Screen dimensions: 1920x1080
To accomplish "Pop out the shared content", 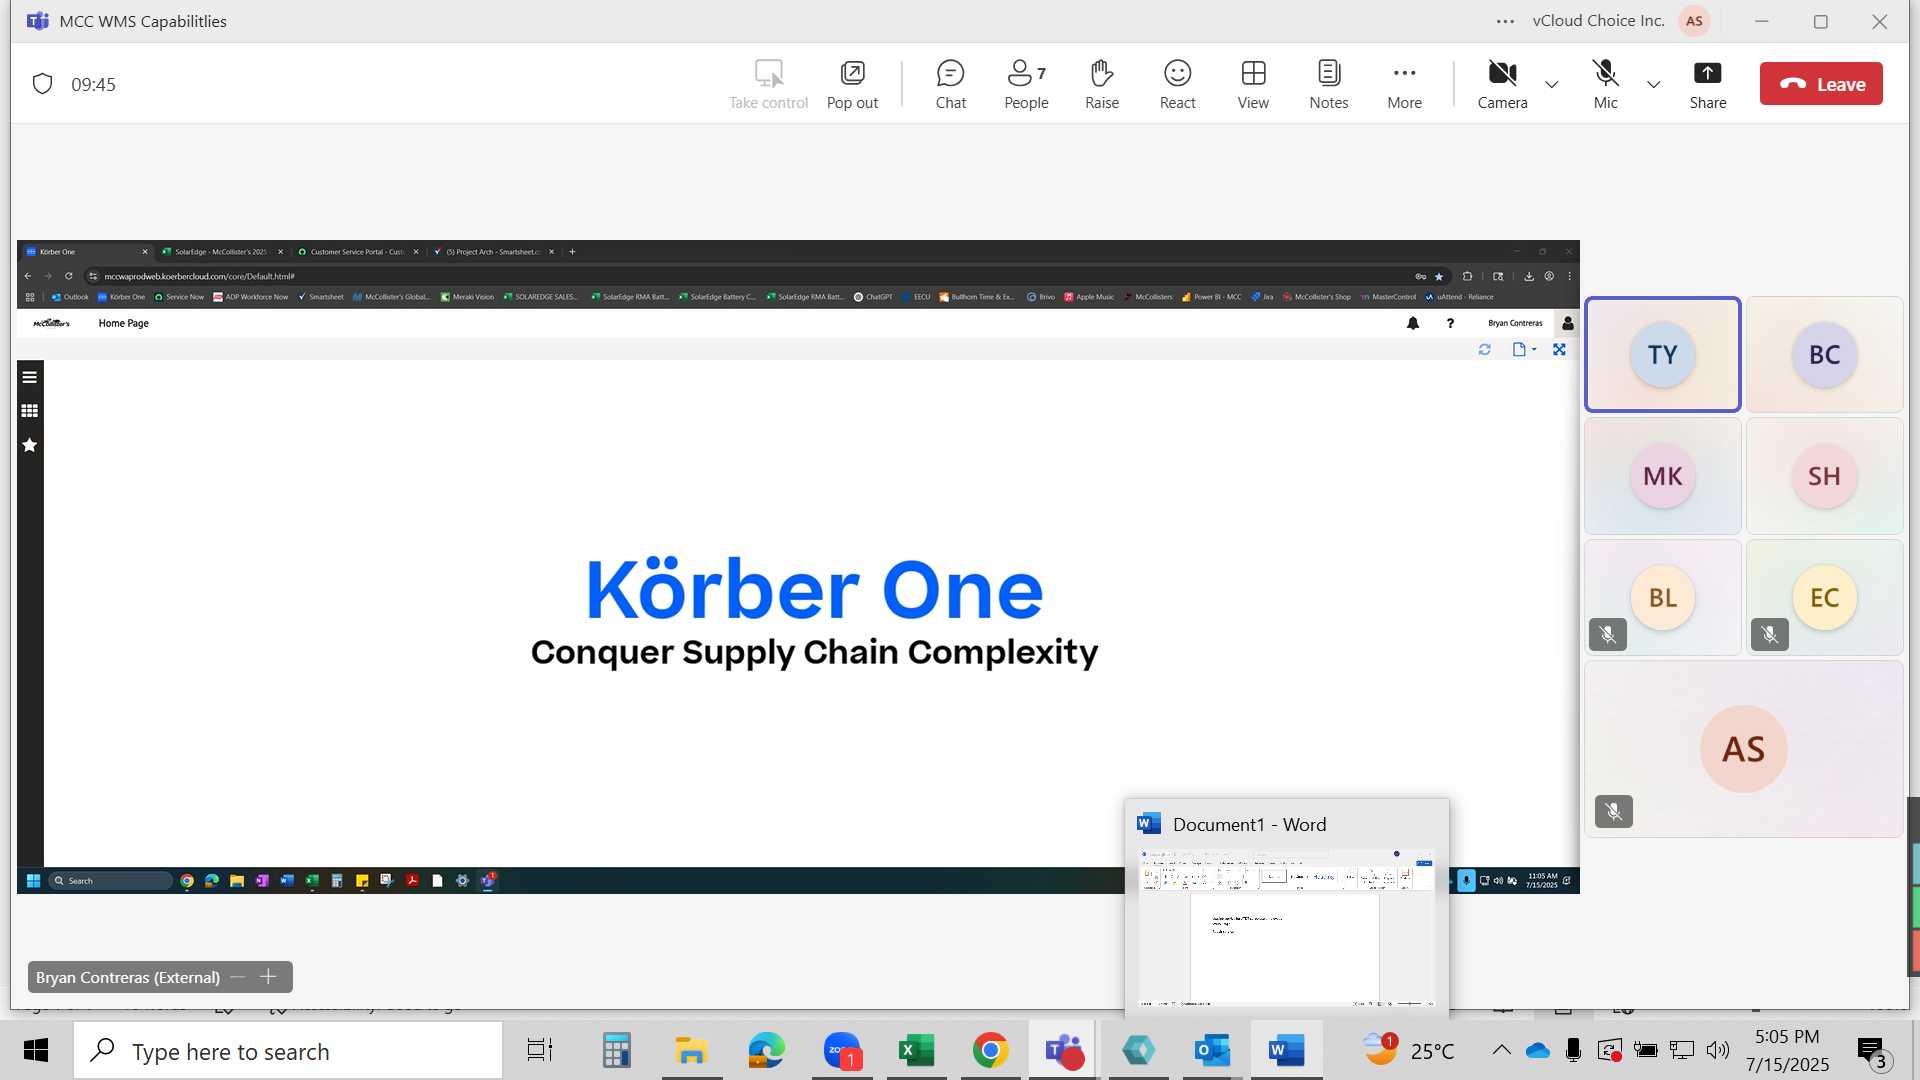I will (852, 84).
